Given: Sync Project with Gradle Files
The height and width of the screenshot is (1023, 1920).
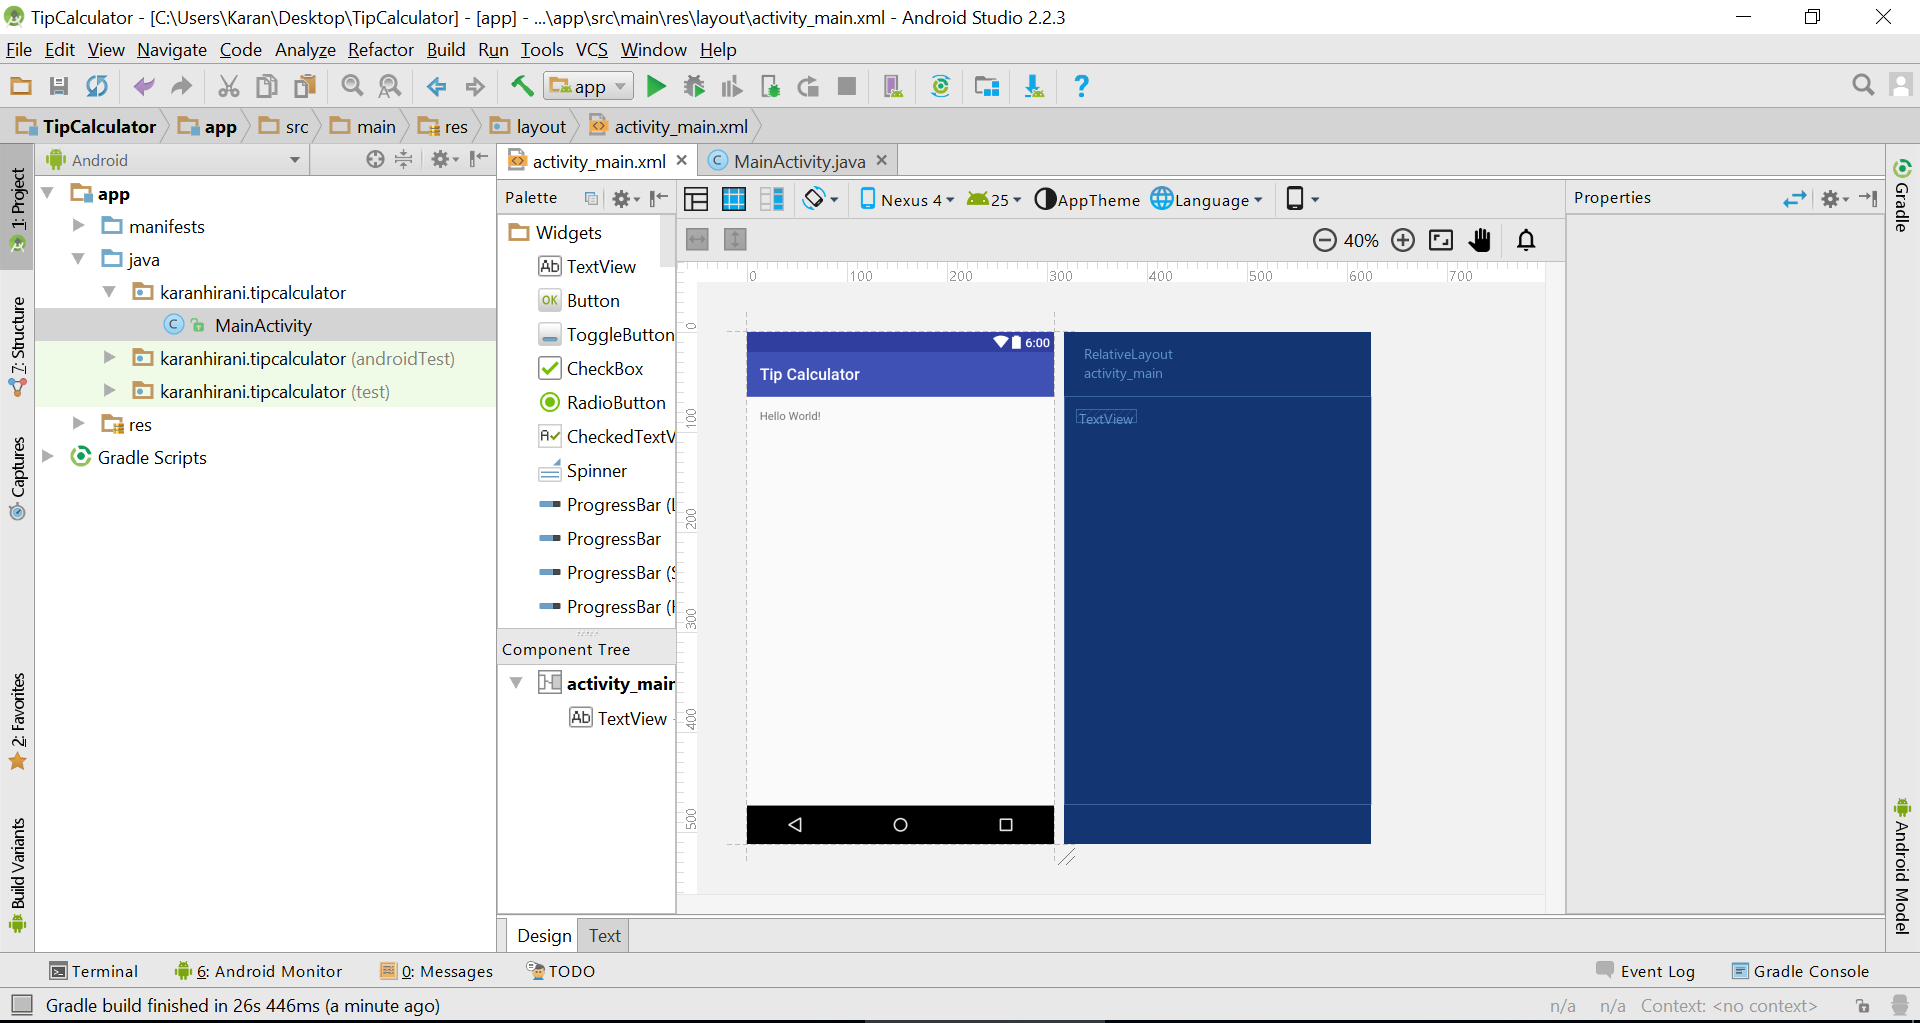Looking at the screenshot, I should (940, 86).
